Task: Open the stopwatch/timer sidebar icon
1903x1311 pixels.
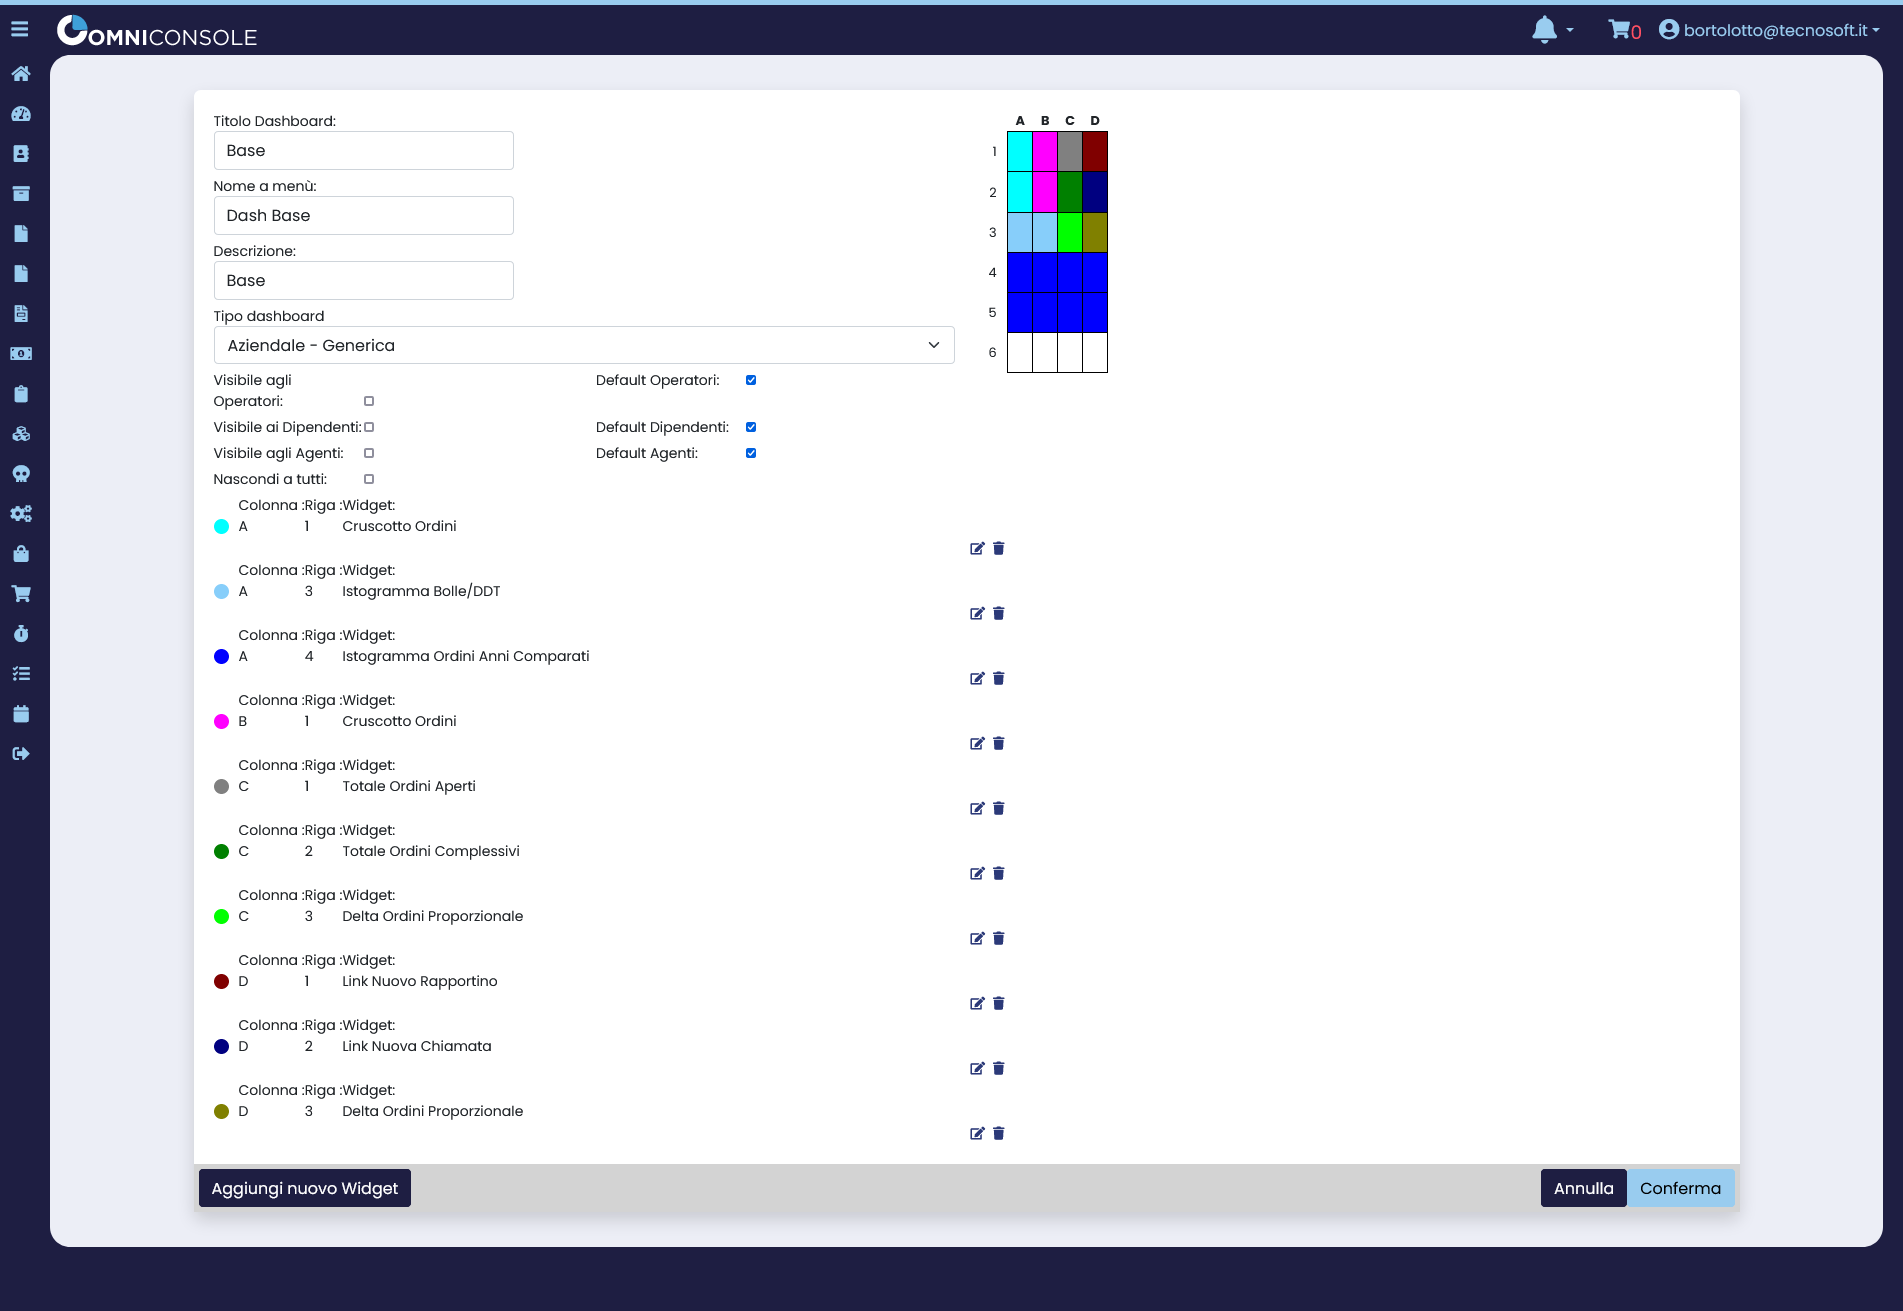Action: click(x=21, y=633)
